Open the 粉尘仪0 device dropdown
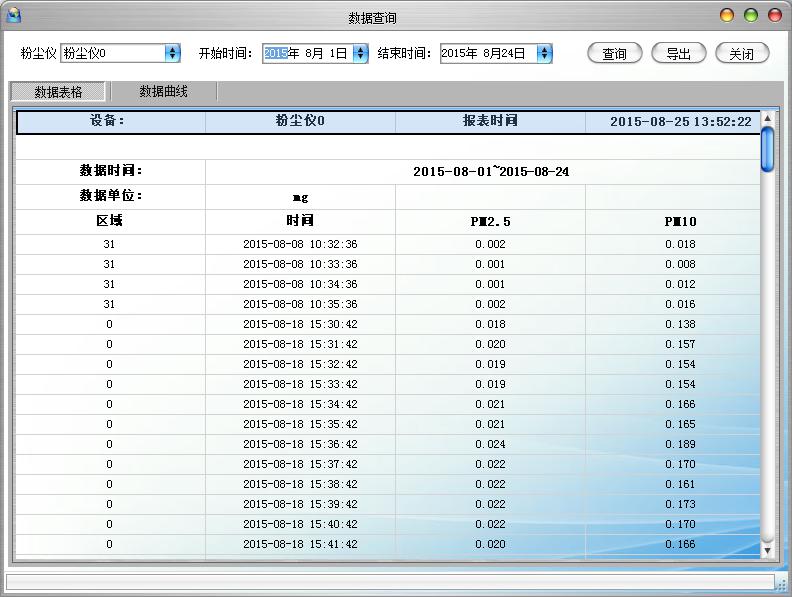 (x=172, y=54)
